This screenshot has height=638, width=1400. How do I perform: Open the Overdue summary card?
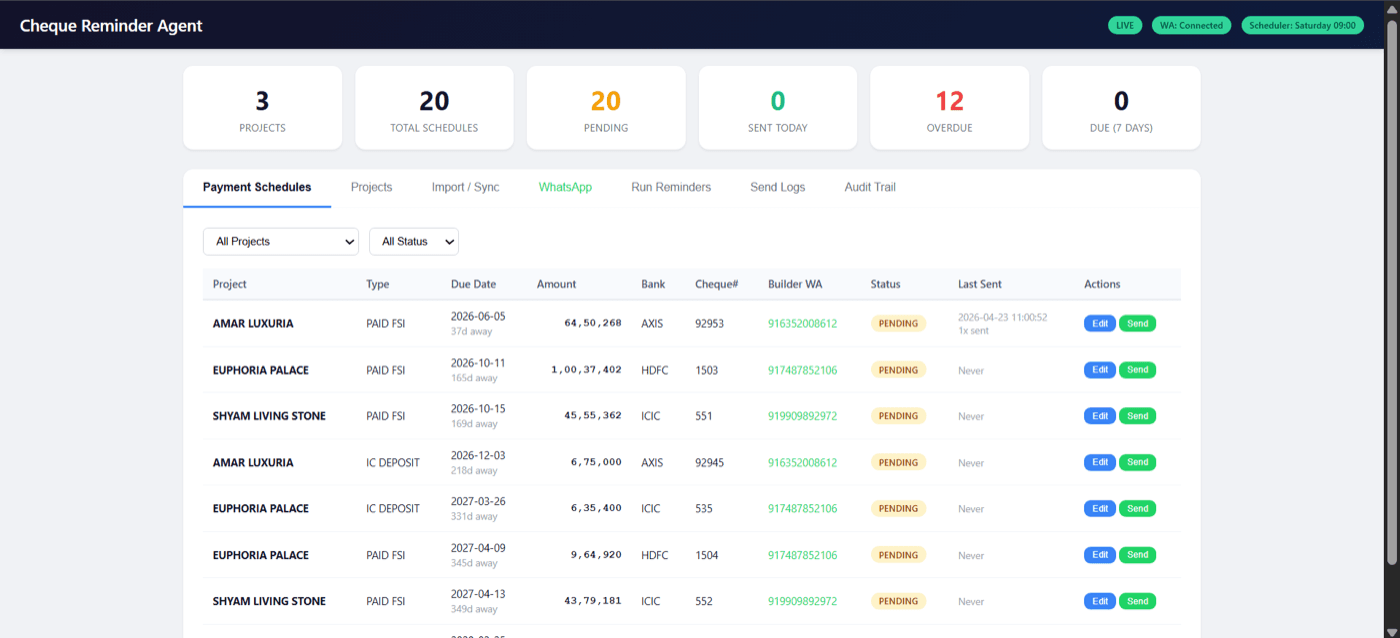click(949, 108)
